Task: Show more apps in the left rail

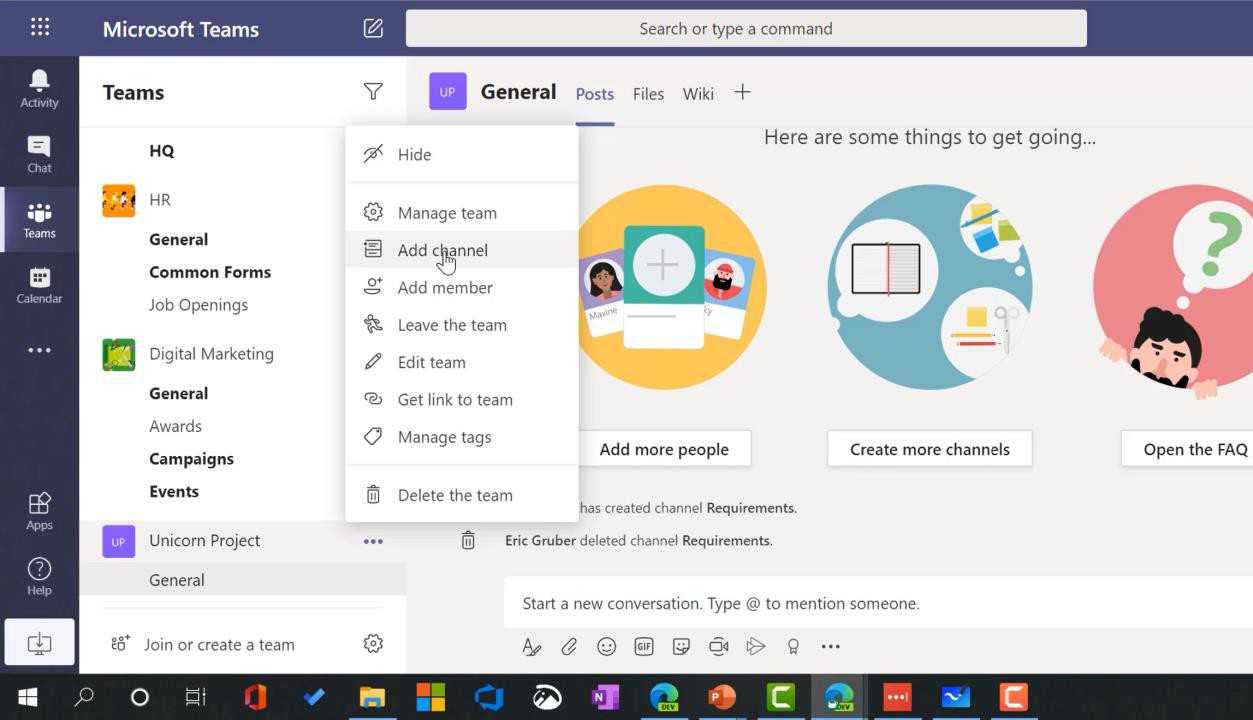Action: point(39,350)
